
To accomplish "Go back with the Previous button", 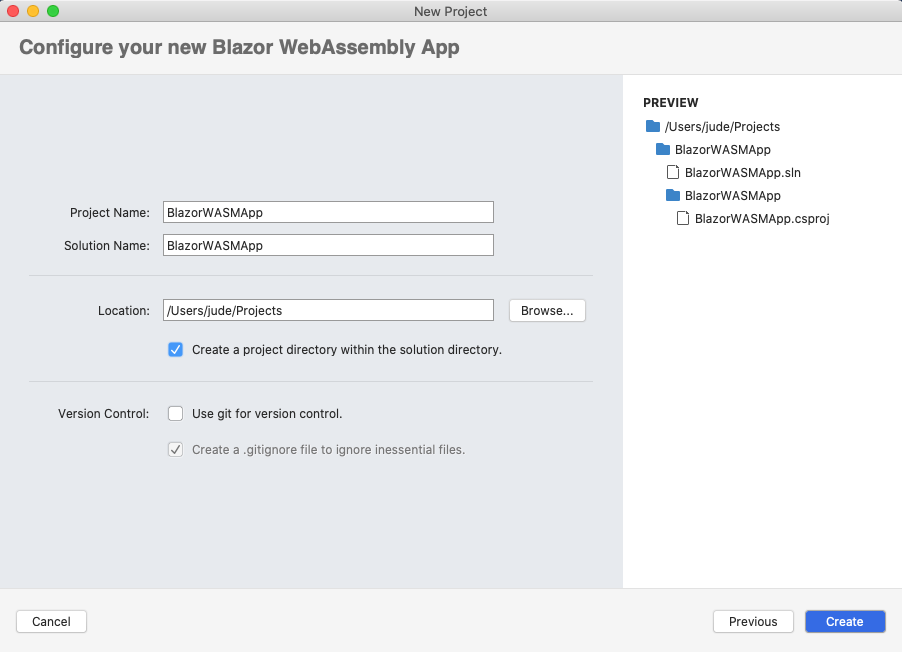I will click(753, 622).
